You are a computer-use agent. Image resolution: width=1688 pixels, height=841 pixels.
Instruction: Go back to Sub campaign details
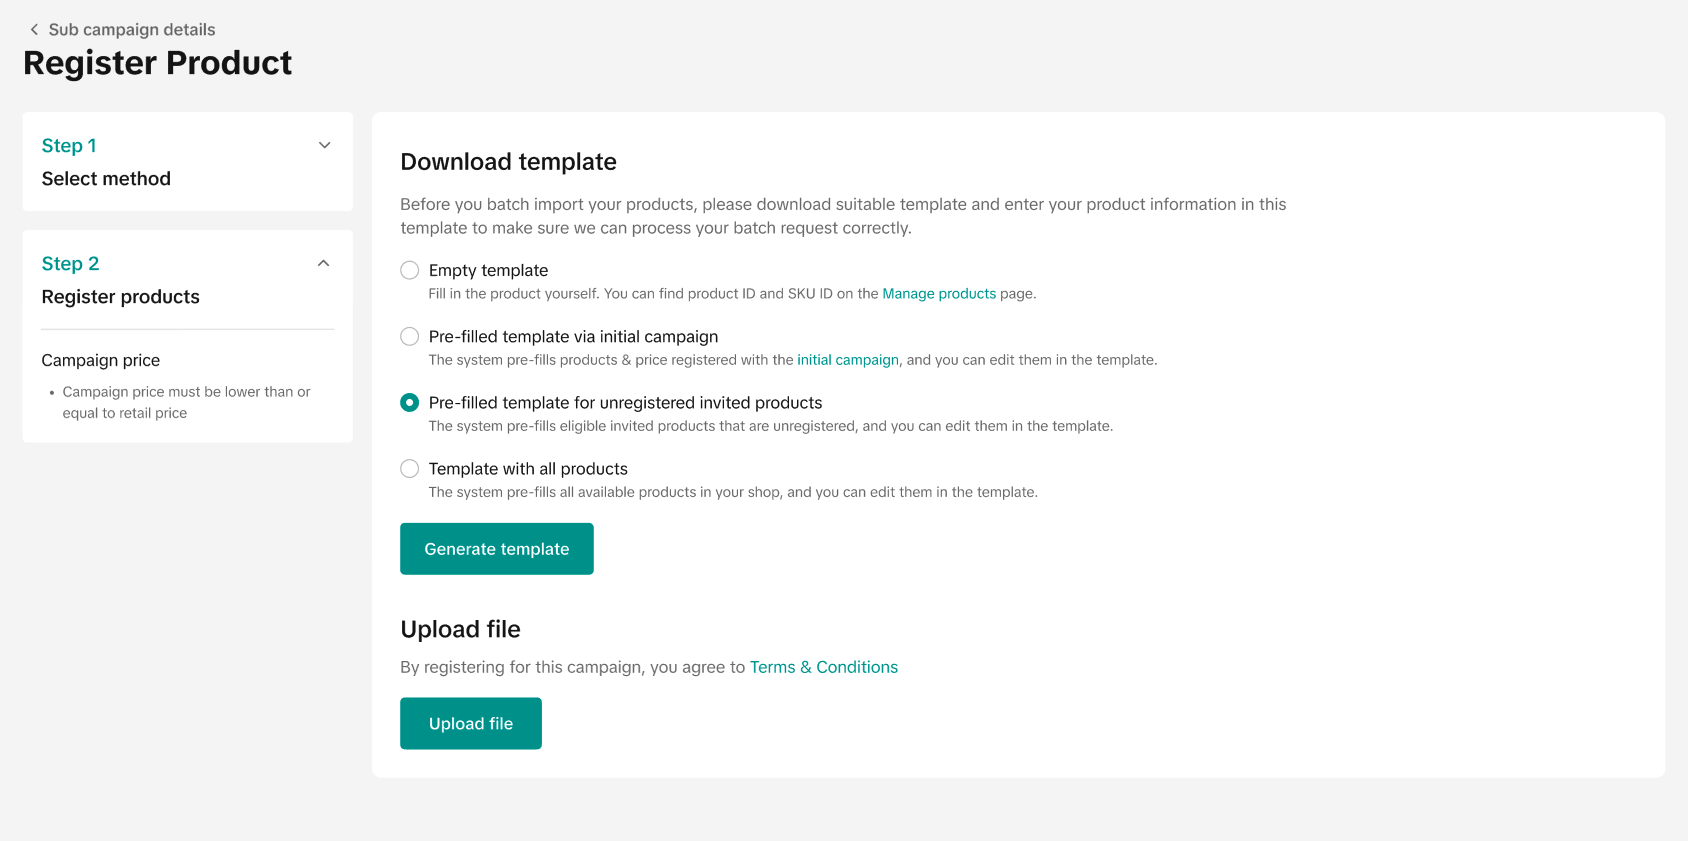(x=132, y=30)
